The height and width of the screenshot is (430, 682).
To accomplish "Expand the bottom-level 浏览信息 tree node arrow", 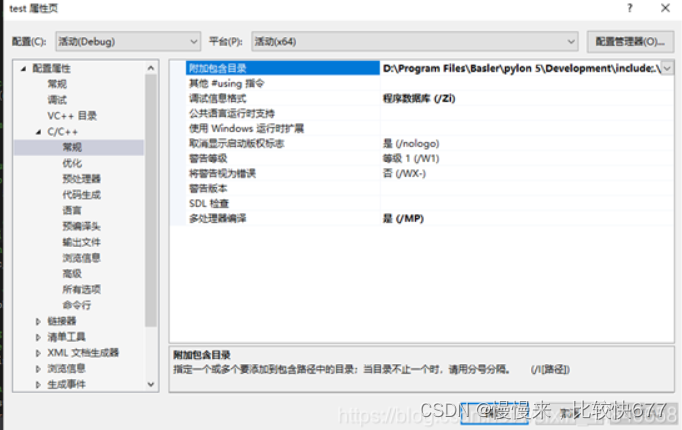I will (38, 369).
